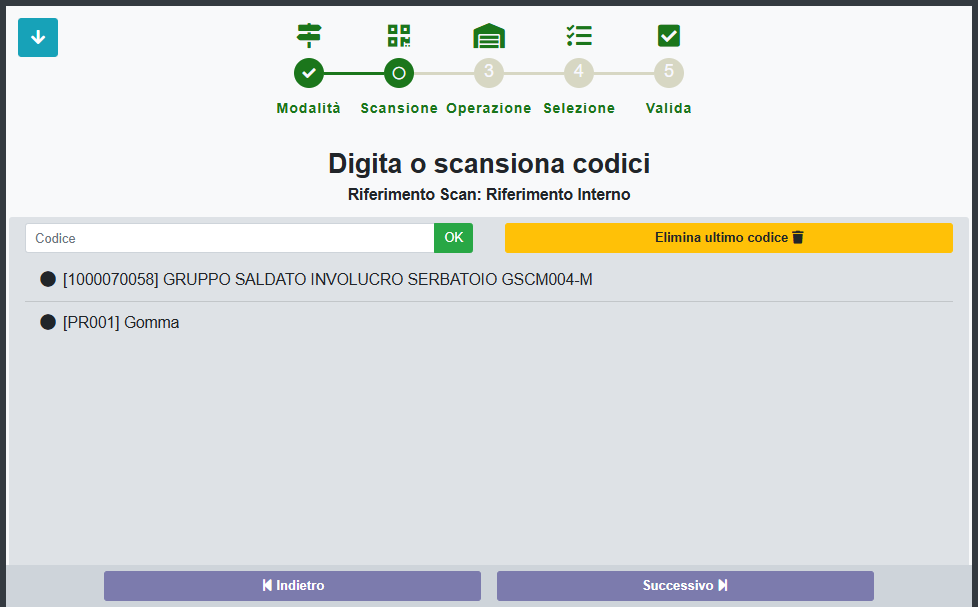The width and height of the screenshot is (978, 607).
Task: Click the Operazione step label
Action: (489, 109)
